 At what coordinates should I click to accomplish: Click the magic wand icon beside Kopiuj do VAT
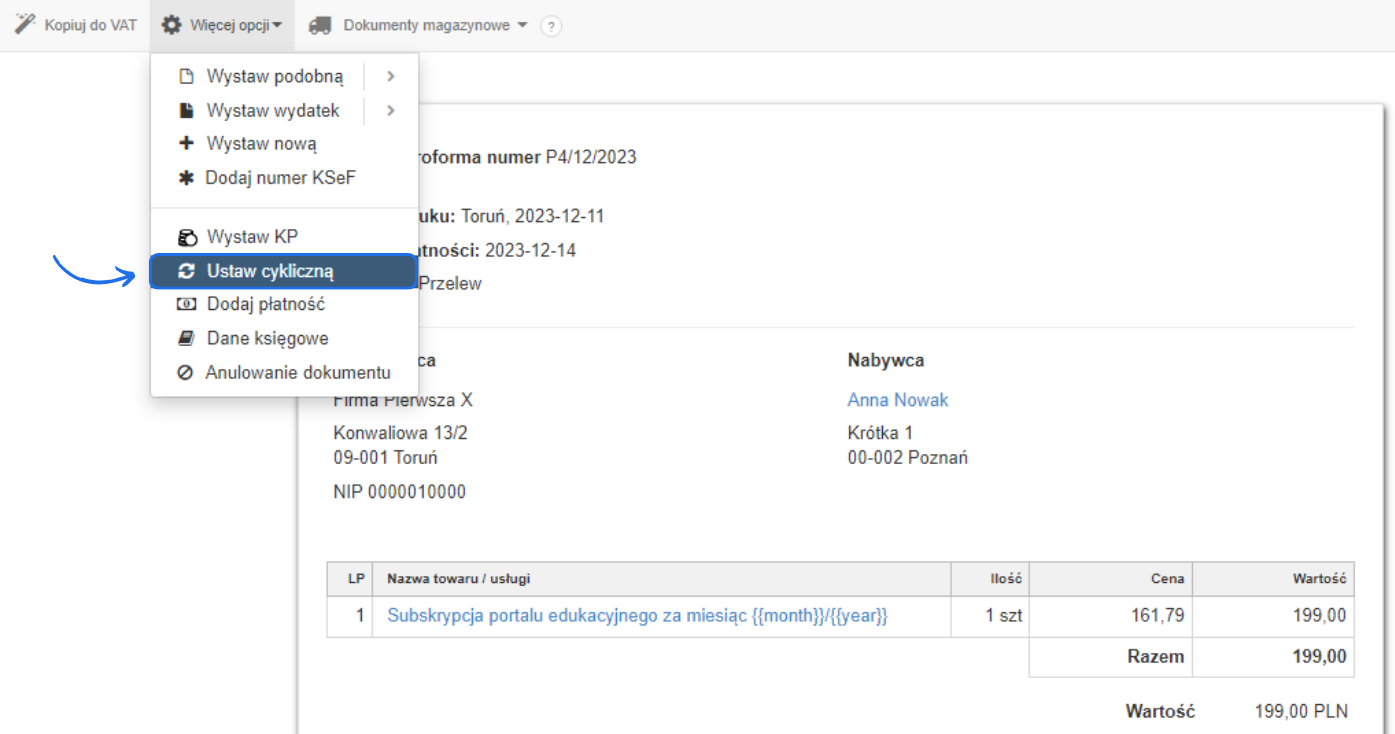pyautogui.click(x=25, y=25)
